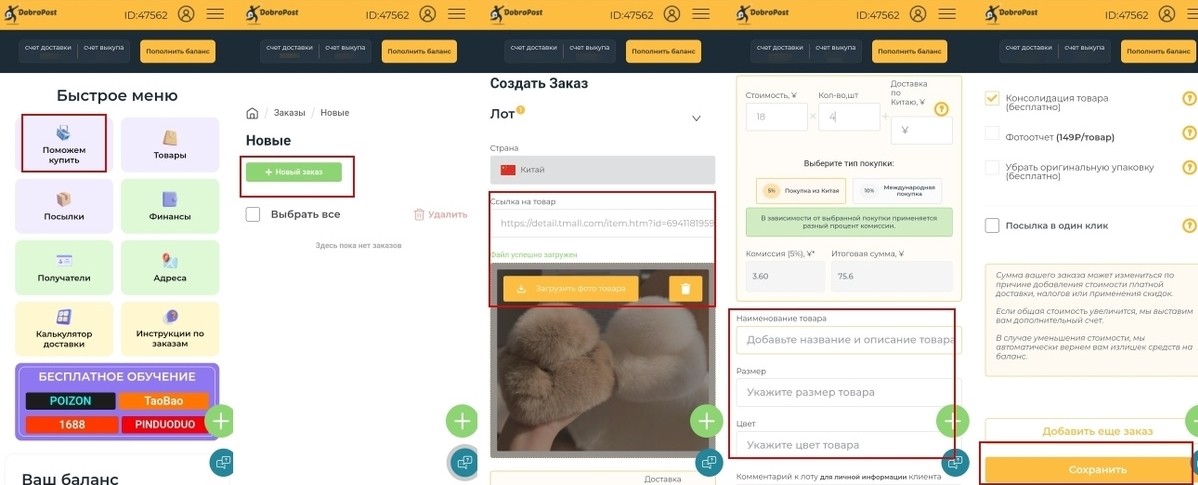Screen dimensions: 1198x485
Task: Tap green plus button on Быстрое меню screen
Action: click(x=220, y=421)
